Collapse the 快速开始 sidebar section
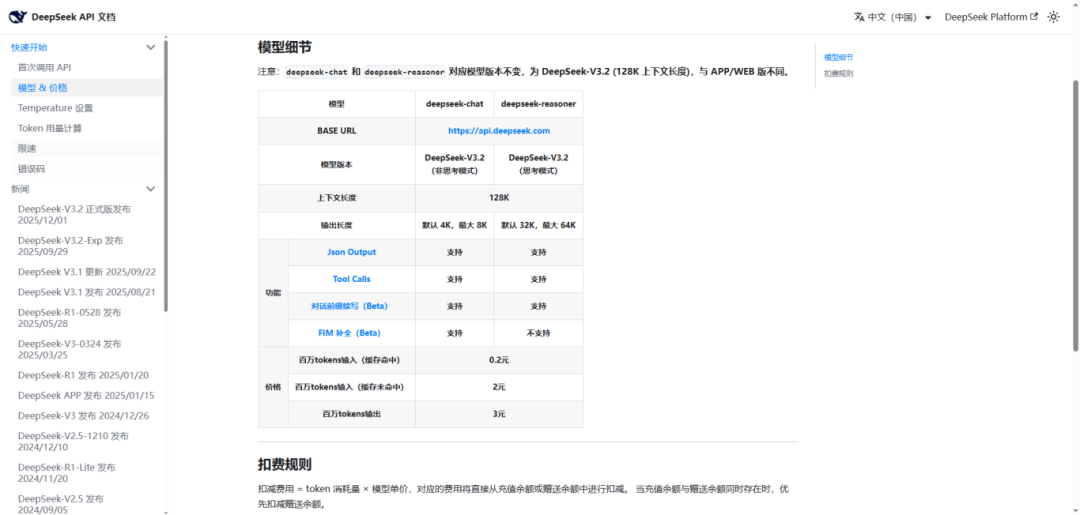The height and width of the screenshot is (515, 1080). click(x=151, y=48)
